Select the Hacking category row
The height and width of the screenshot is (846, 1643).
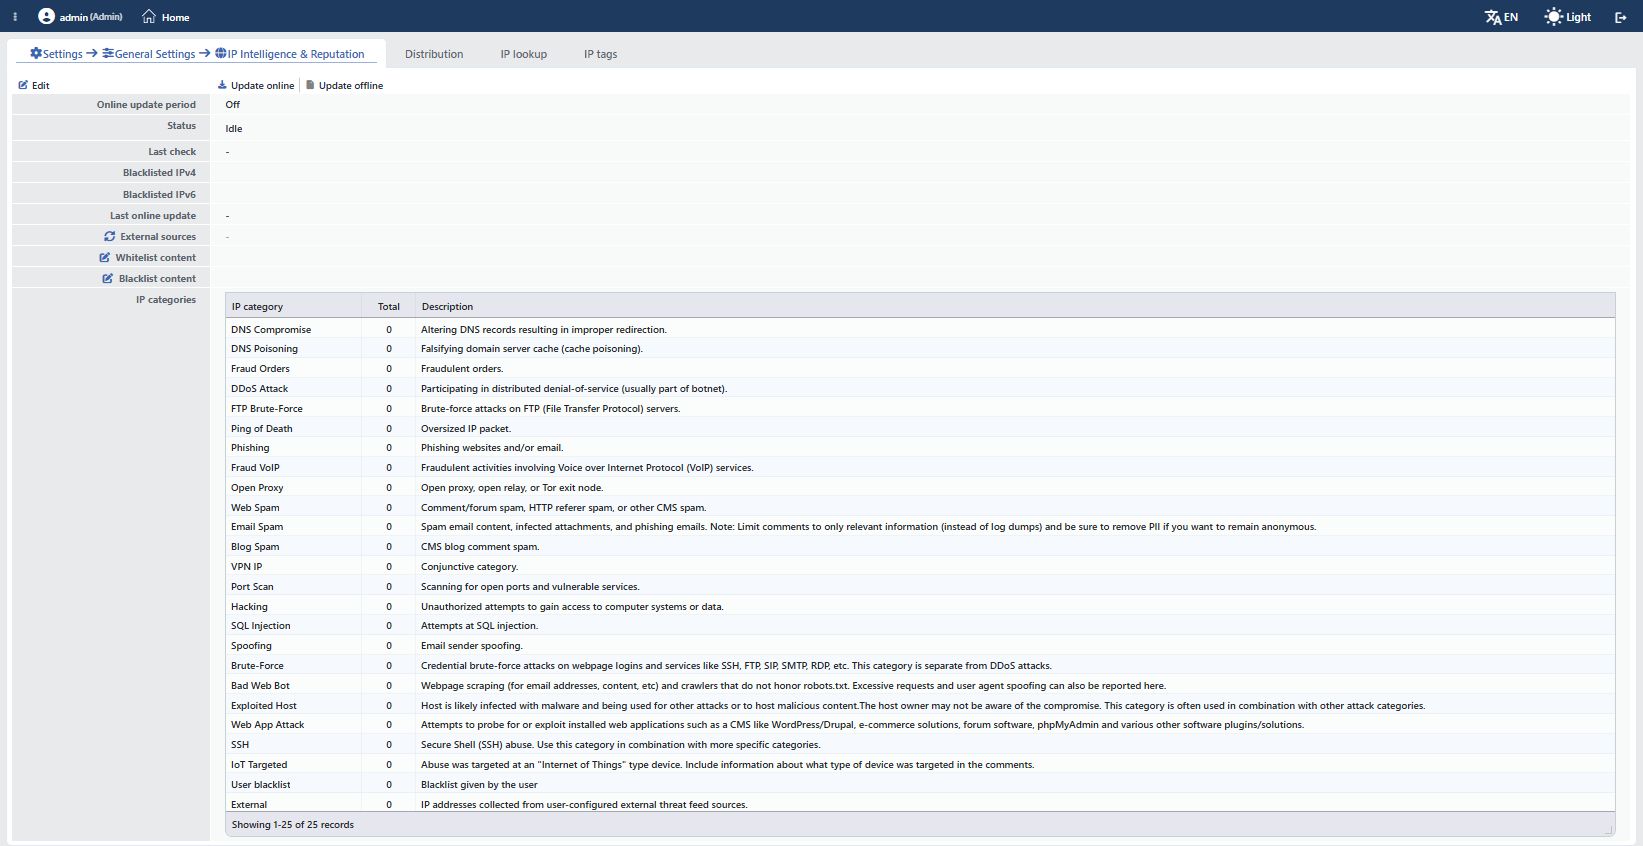tap(920, 606)
